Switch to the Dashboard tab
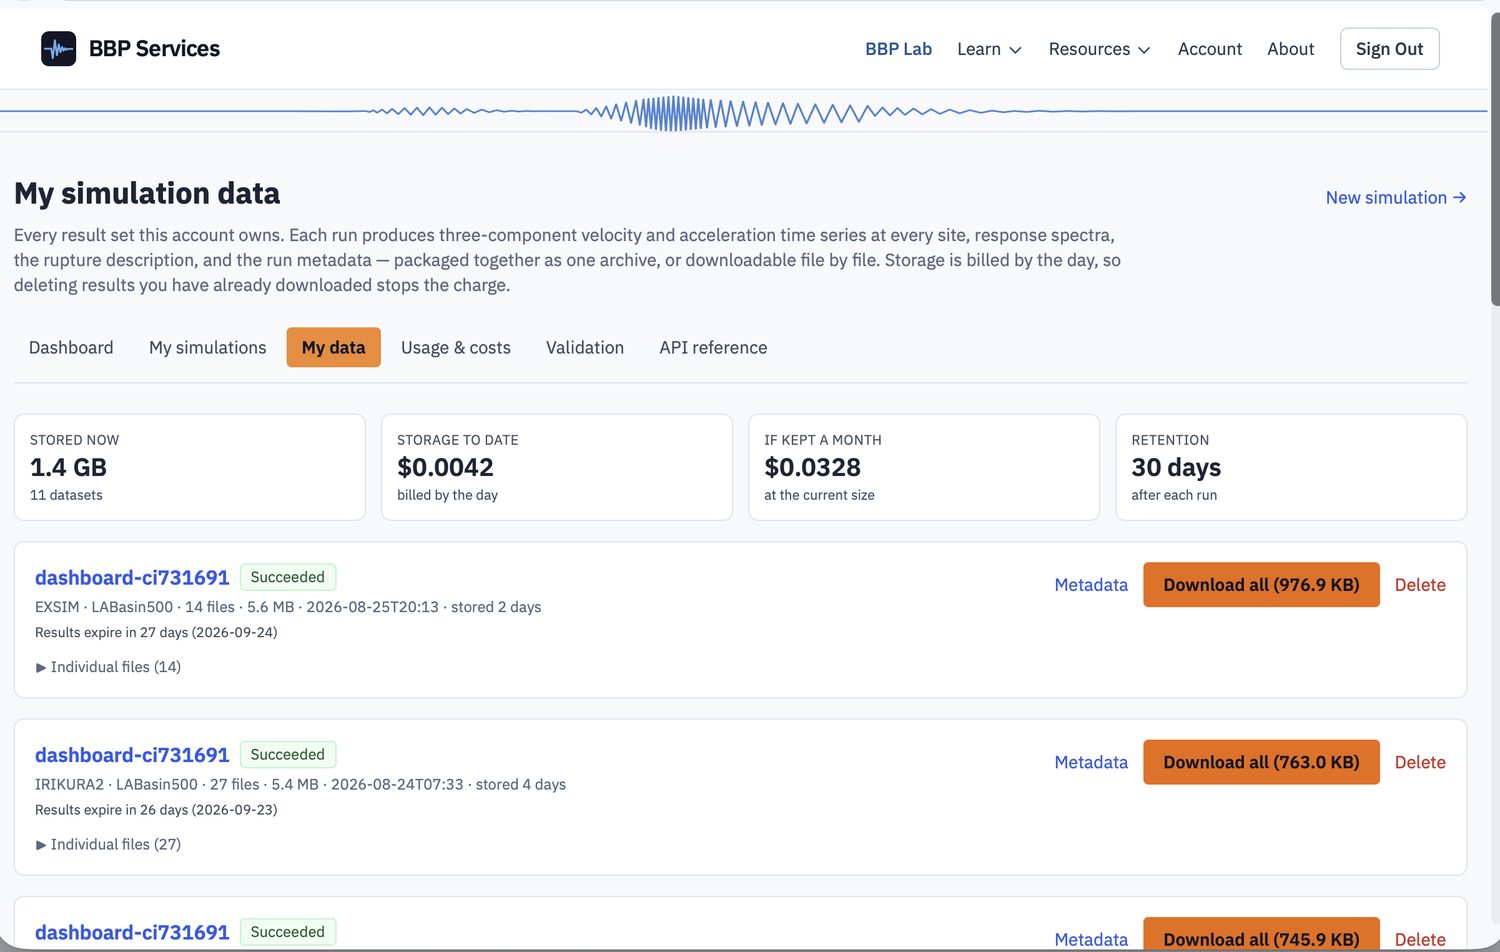1500x952 pixels. (x=71, y=347)
